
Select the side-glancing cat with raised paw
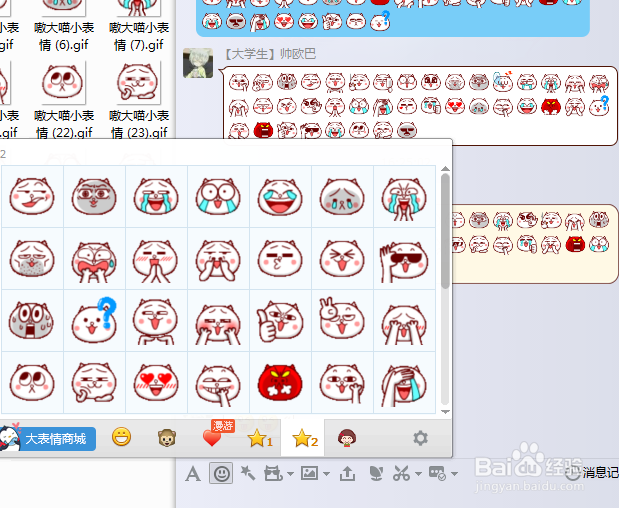342,382
